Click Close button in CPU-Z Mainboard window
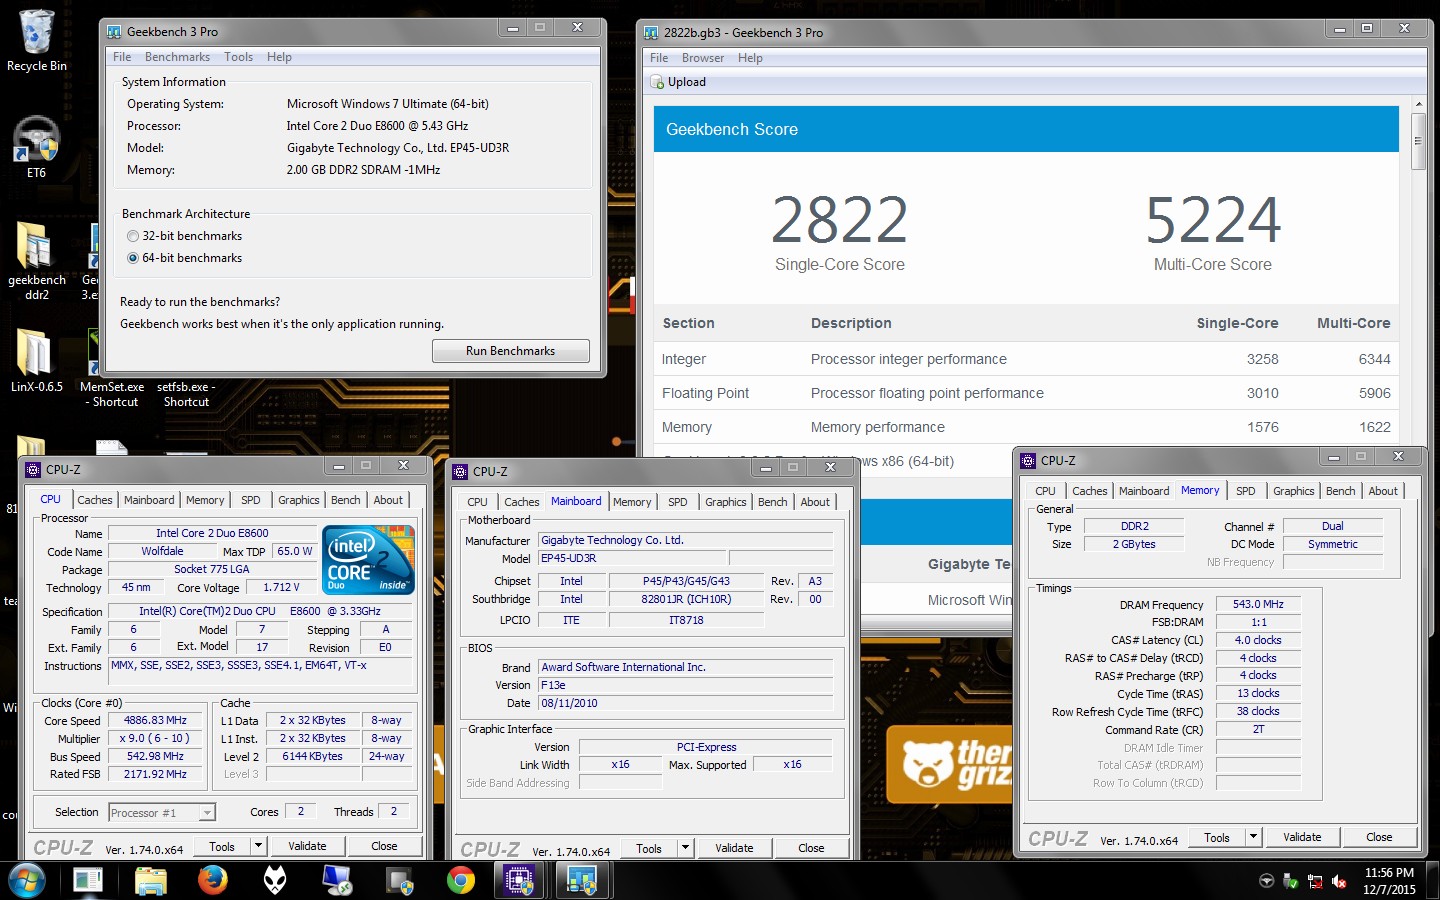1440x900 pixels. tap(811, 848)
